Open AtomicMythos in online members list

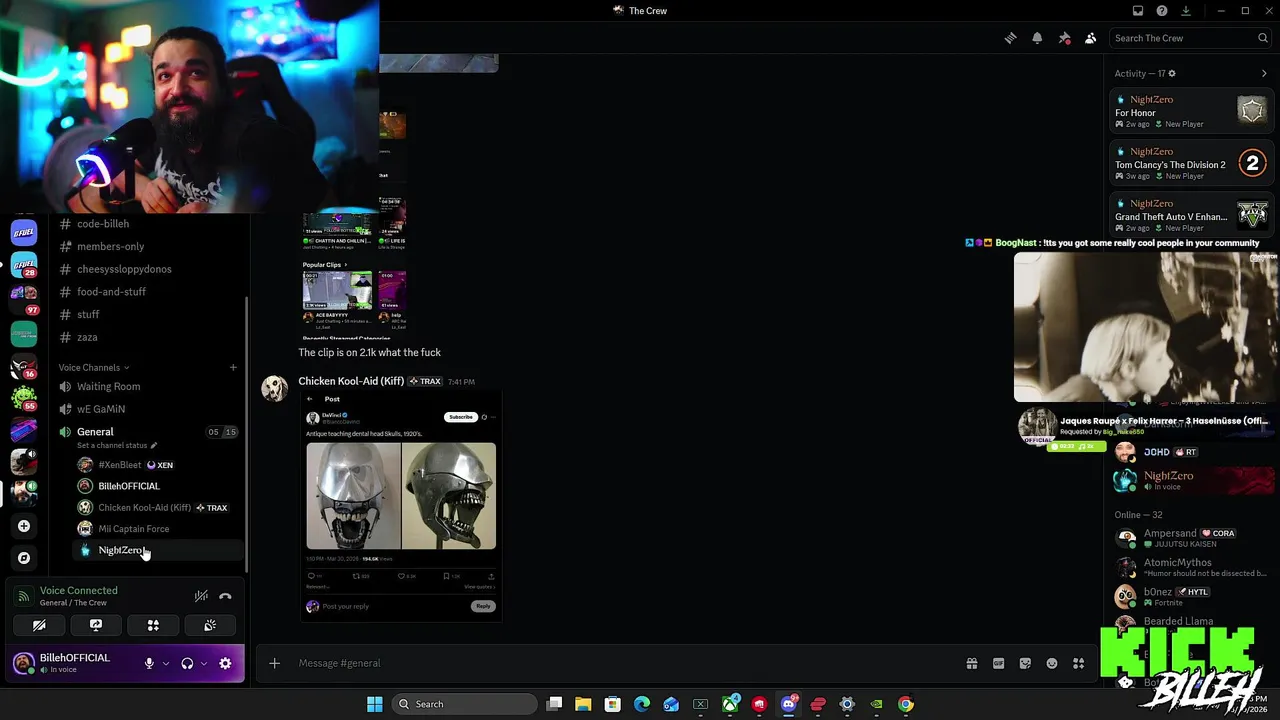tap(1192, 567)
